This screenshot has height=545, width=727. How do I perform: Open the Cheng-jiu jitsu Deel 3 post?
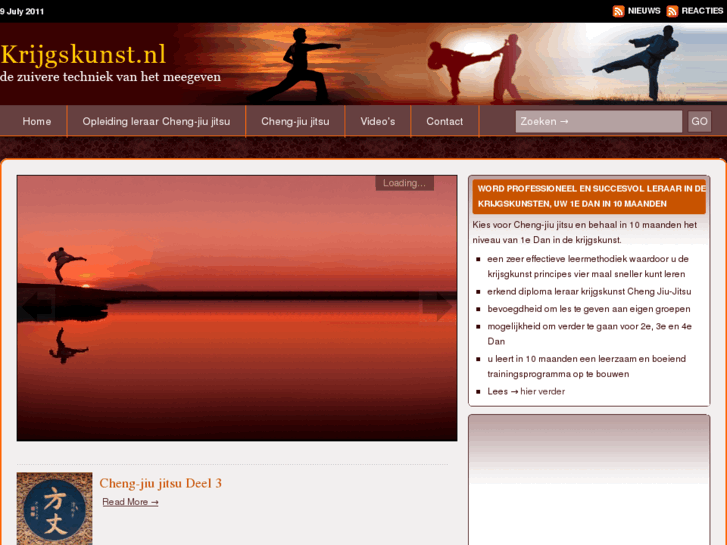[x=160, y=483]
